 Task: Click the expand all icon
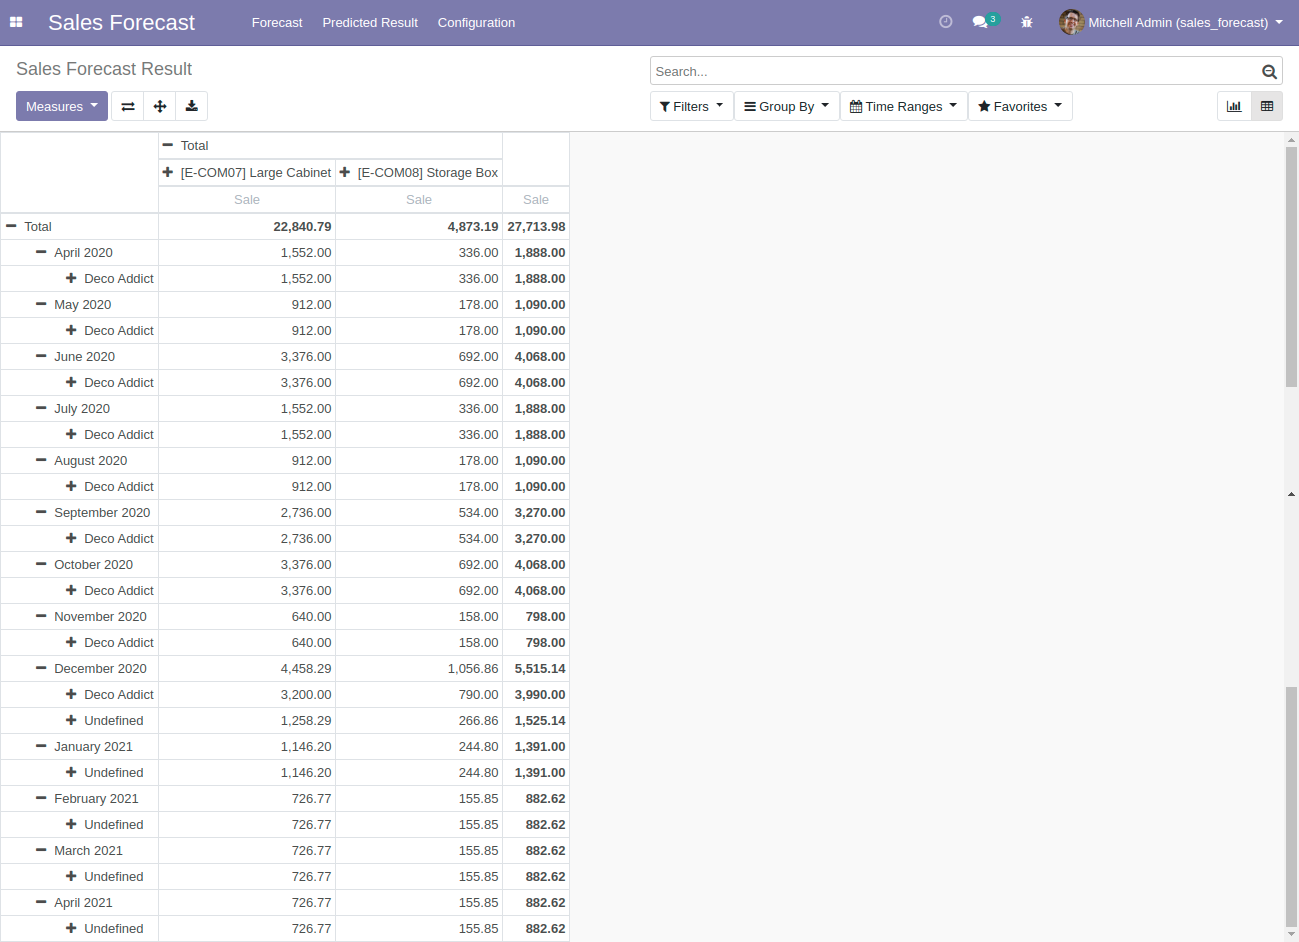tap(160, 106)
